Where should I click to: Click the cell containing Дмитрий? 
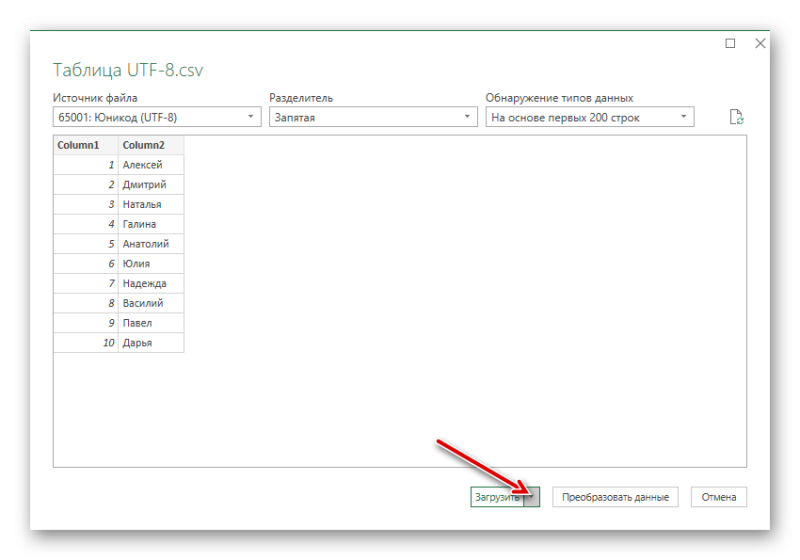(x=151, y=185)
